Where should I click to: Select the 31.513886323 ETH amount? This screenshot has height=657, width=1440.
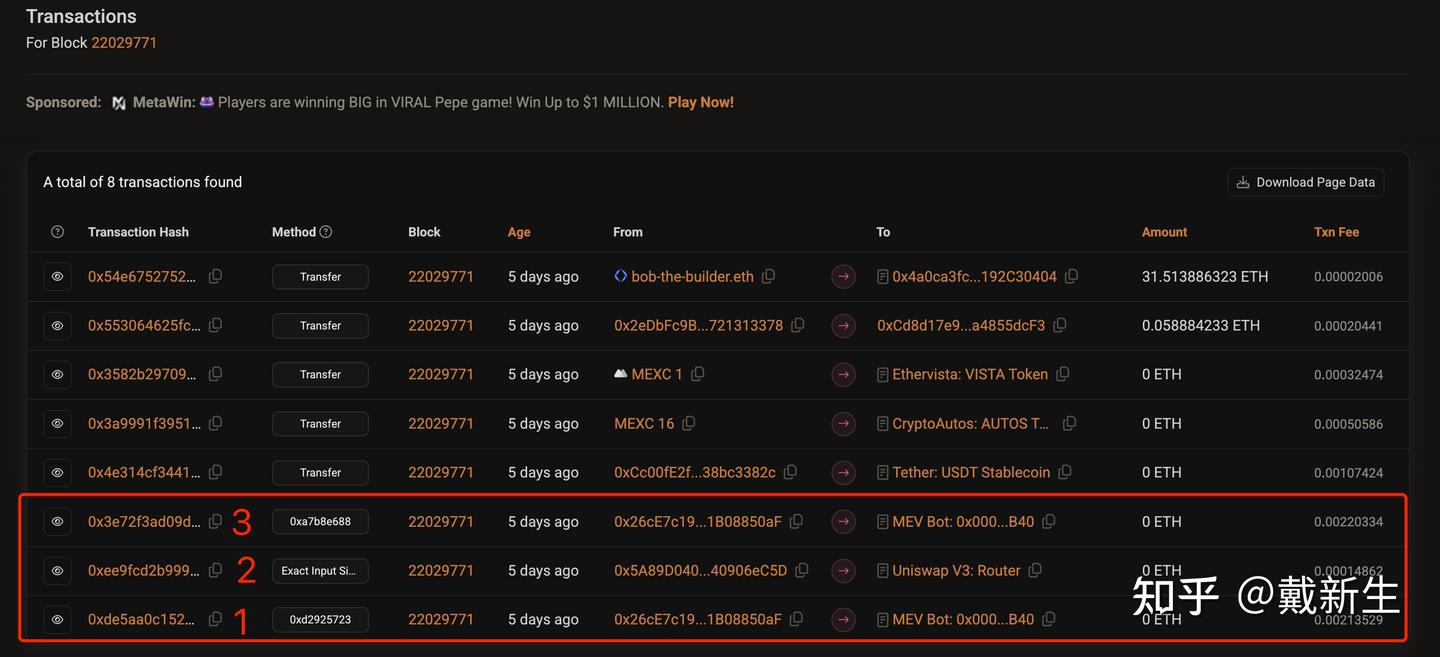[x=1205, y=277]
